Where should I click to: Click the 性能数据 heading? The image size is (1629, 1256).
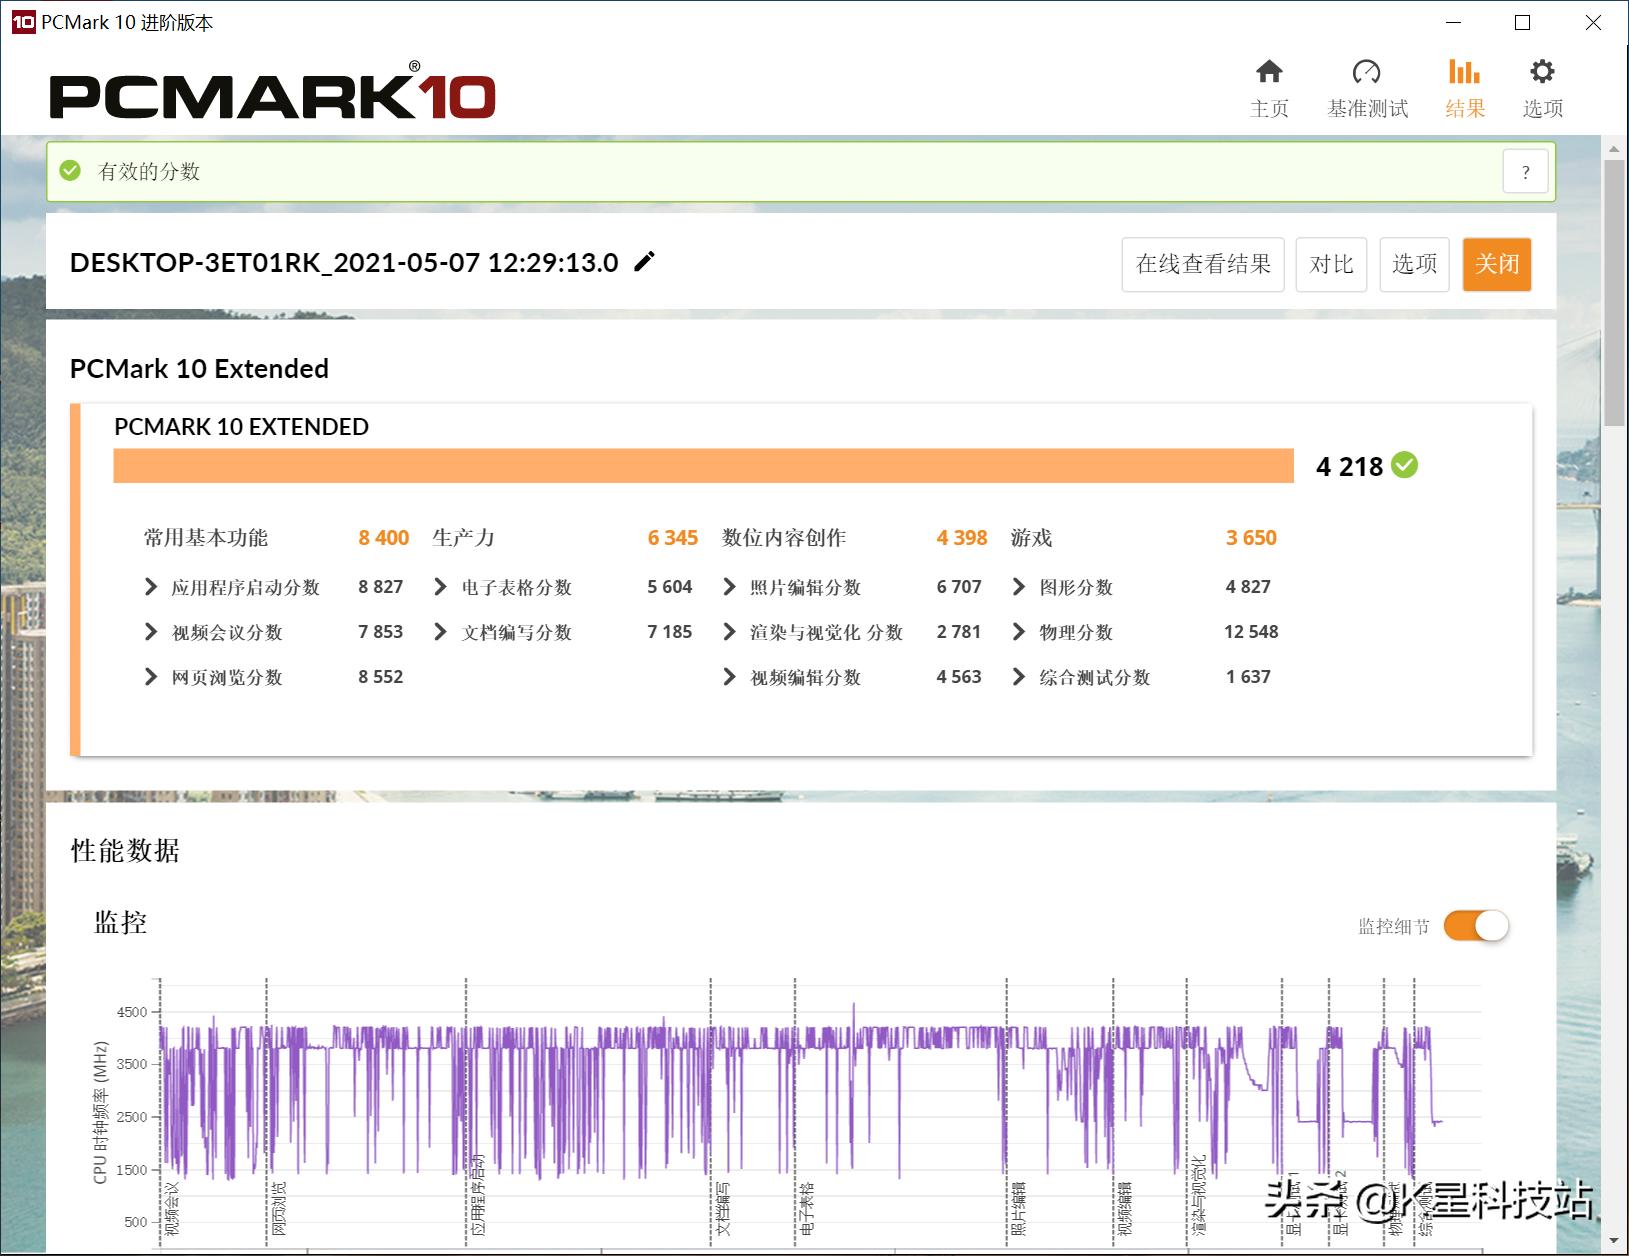coord(125,851)
